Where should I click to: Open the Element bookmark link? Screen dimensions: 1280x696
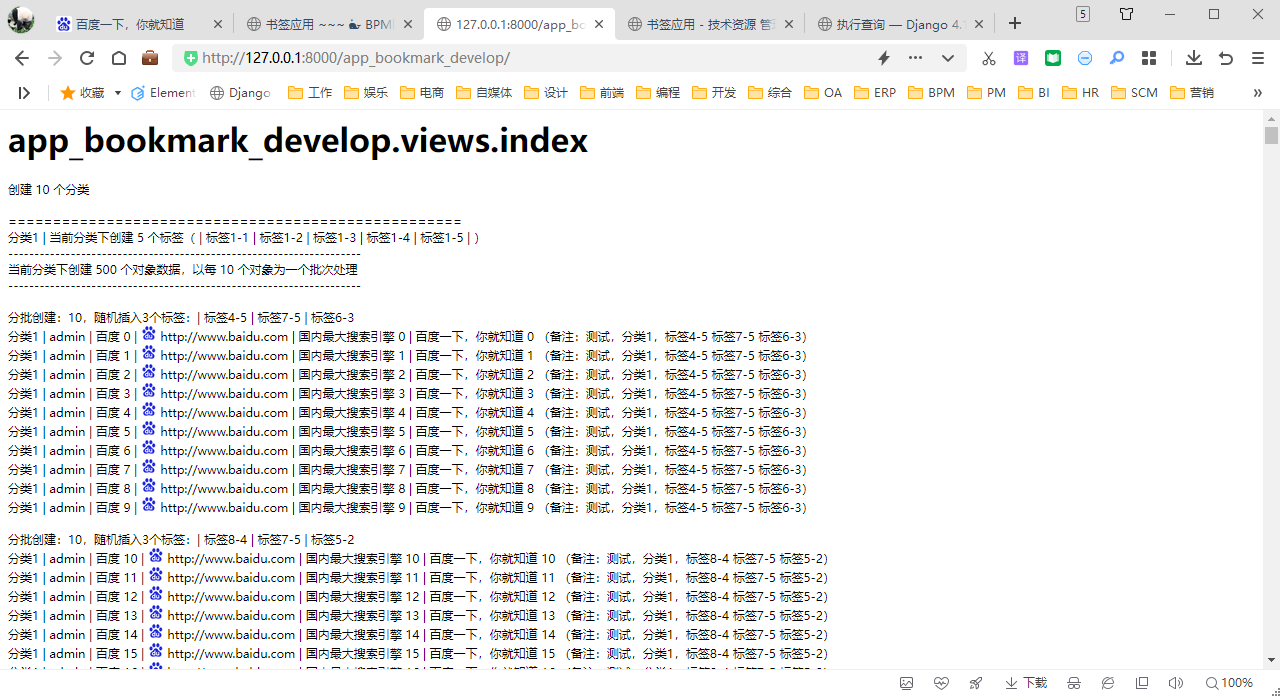coord(163,92)
